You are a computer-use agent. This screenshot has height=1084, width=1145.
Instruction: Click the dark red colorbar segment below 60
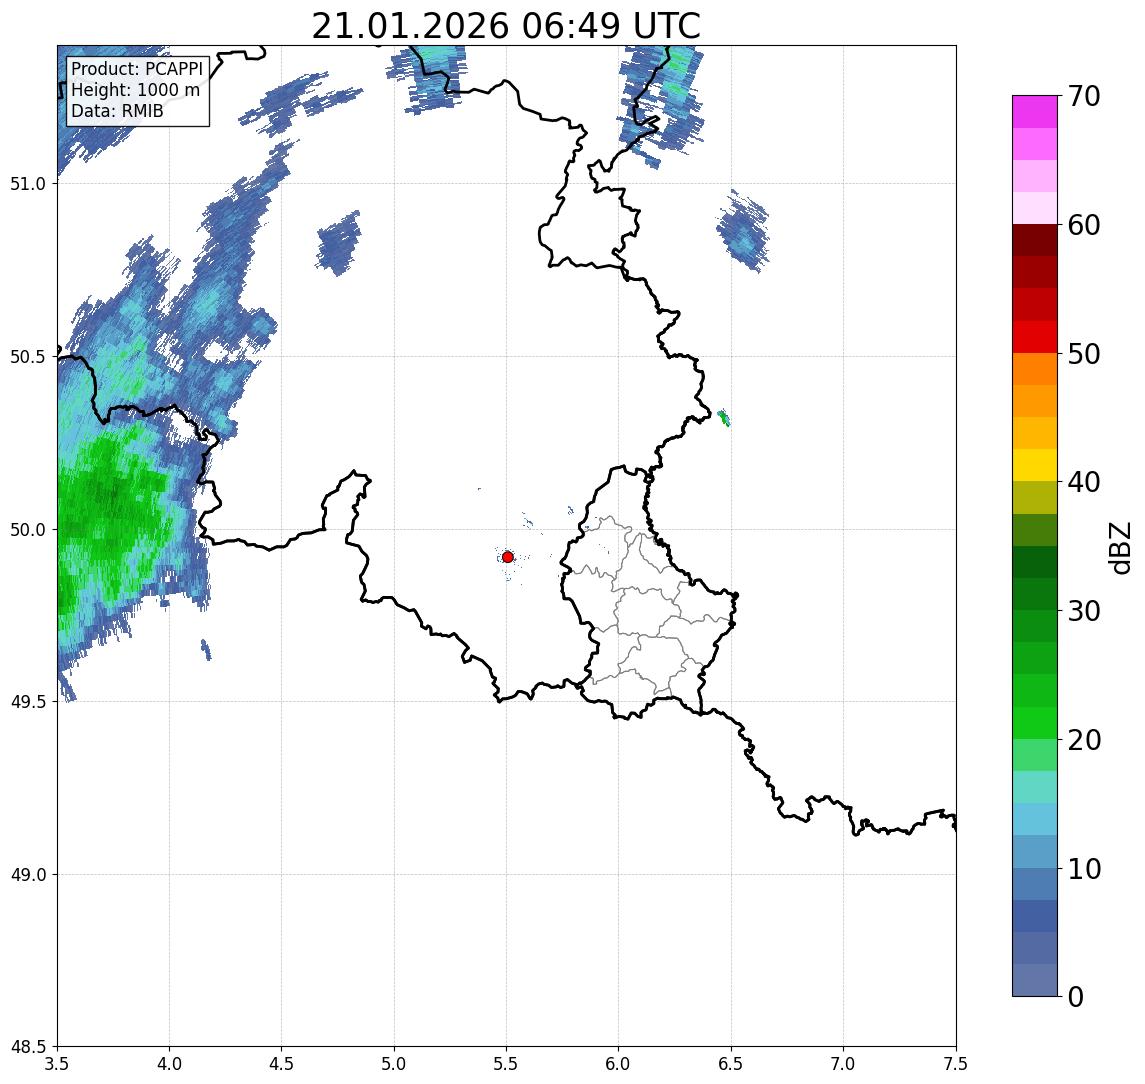1035,240
